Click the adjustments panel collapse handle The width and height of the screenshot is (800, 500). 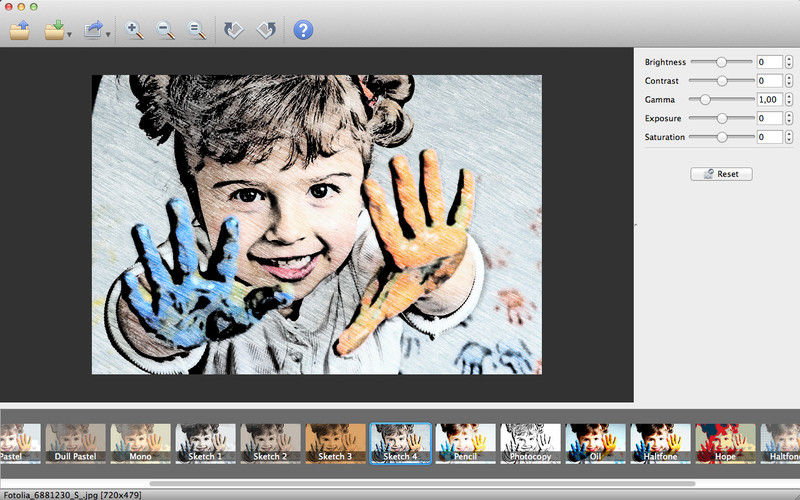pyautogui.click(x=635, y=224)
